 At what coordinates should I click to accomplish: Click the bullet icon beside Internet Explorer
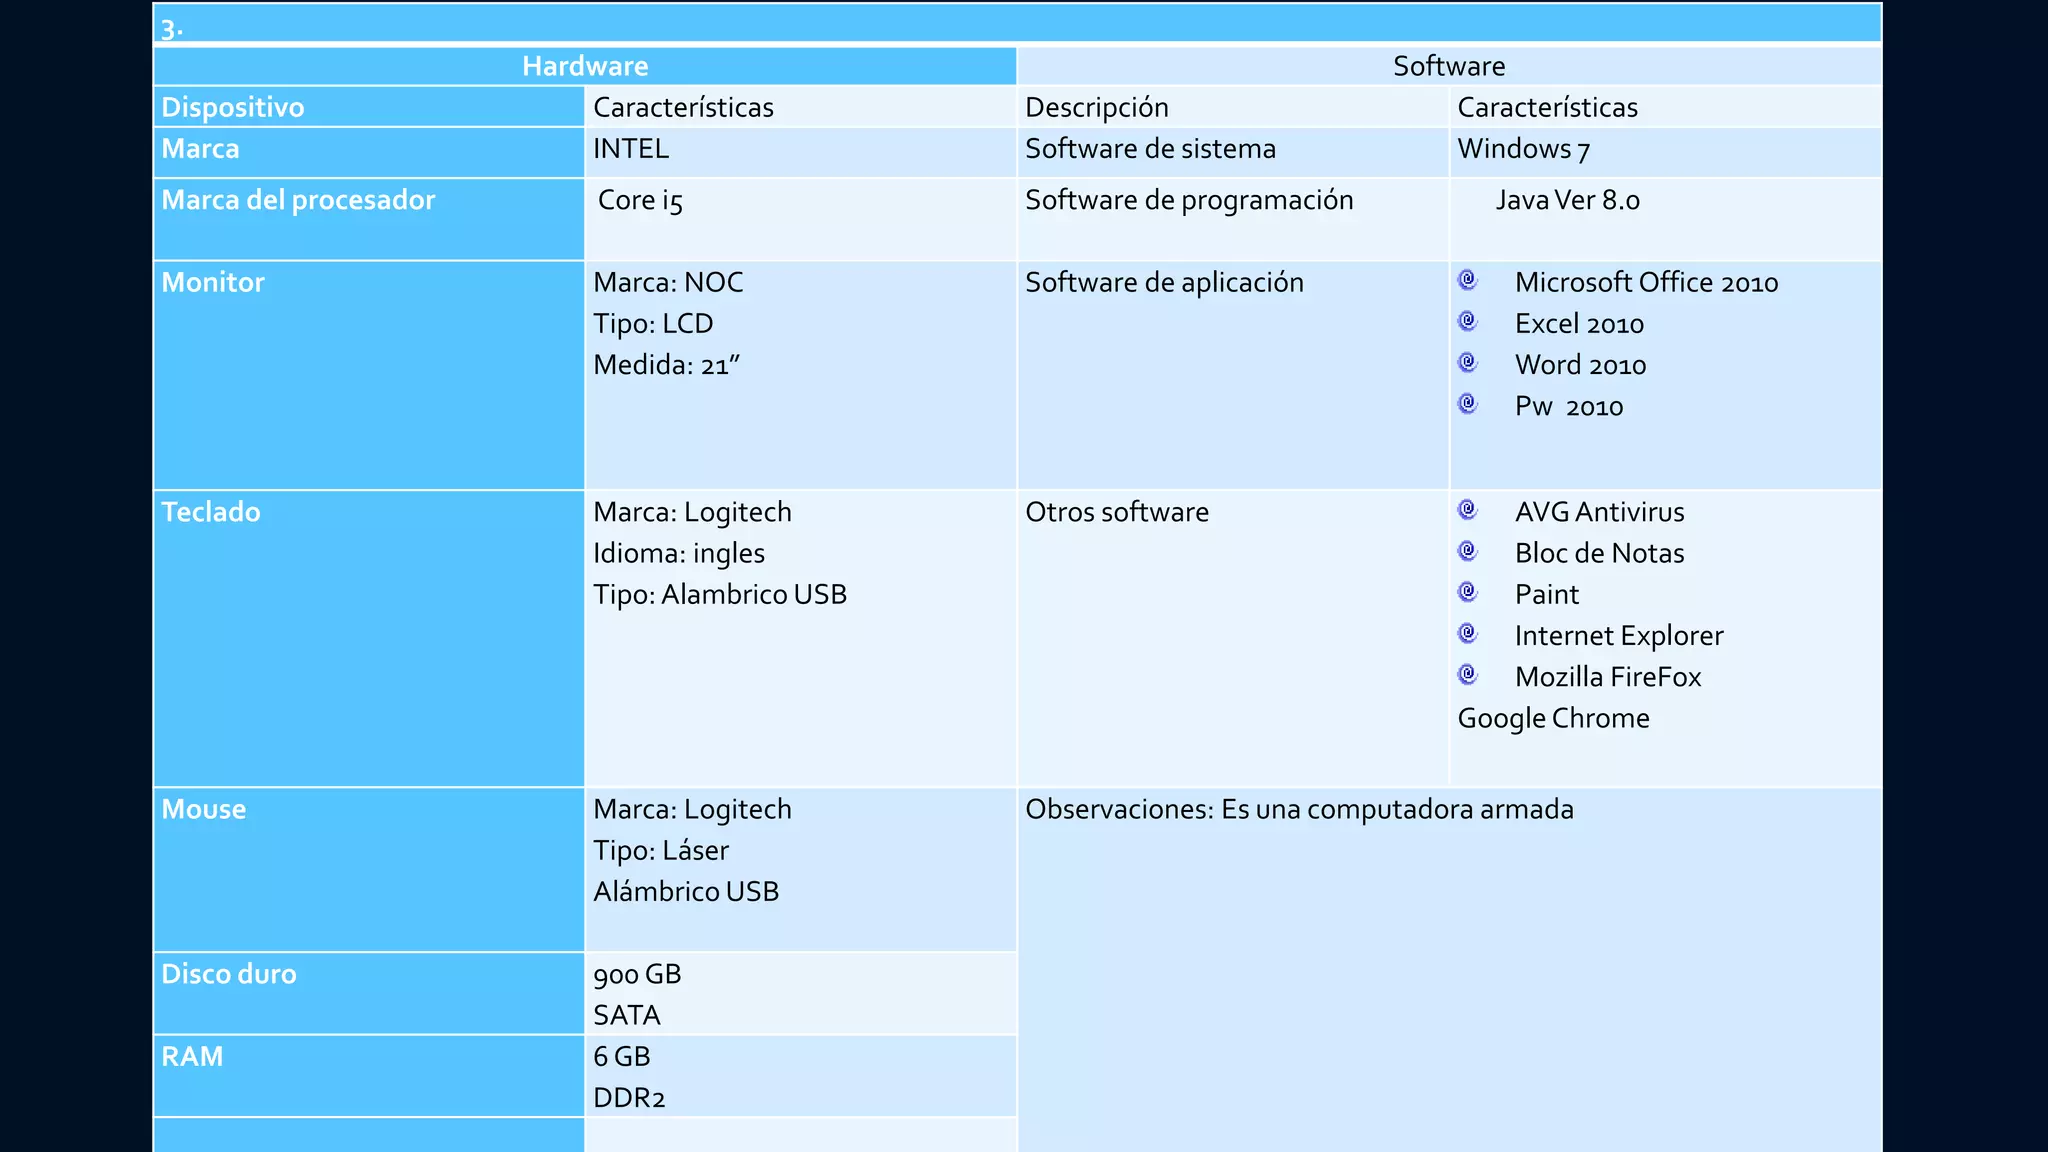tap(1467, 633)
